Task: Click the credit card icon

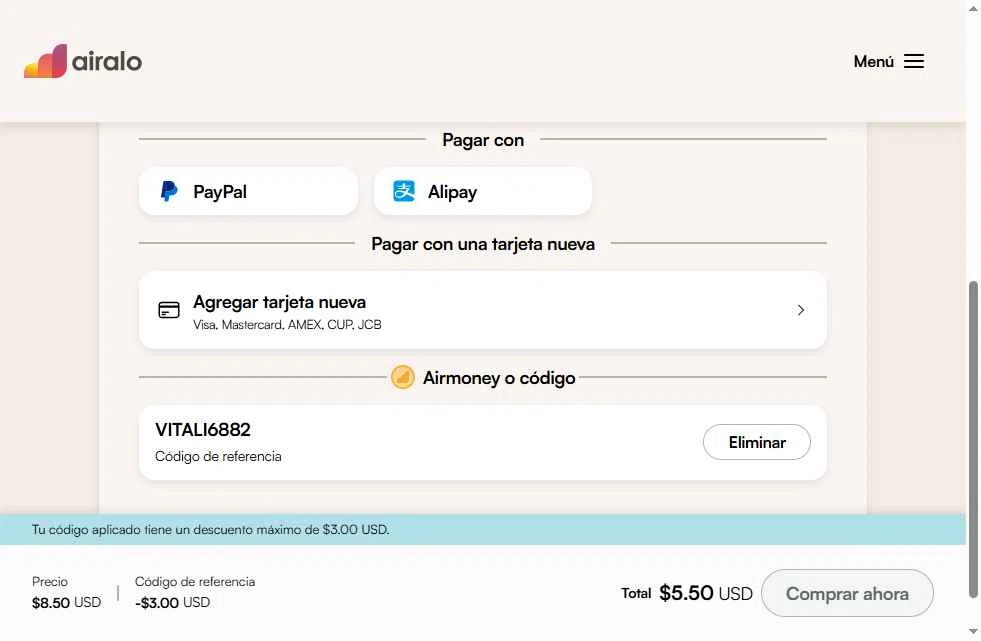Action: pyautogui.click(x=169, y=310)
